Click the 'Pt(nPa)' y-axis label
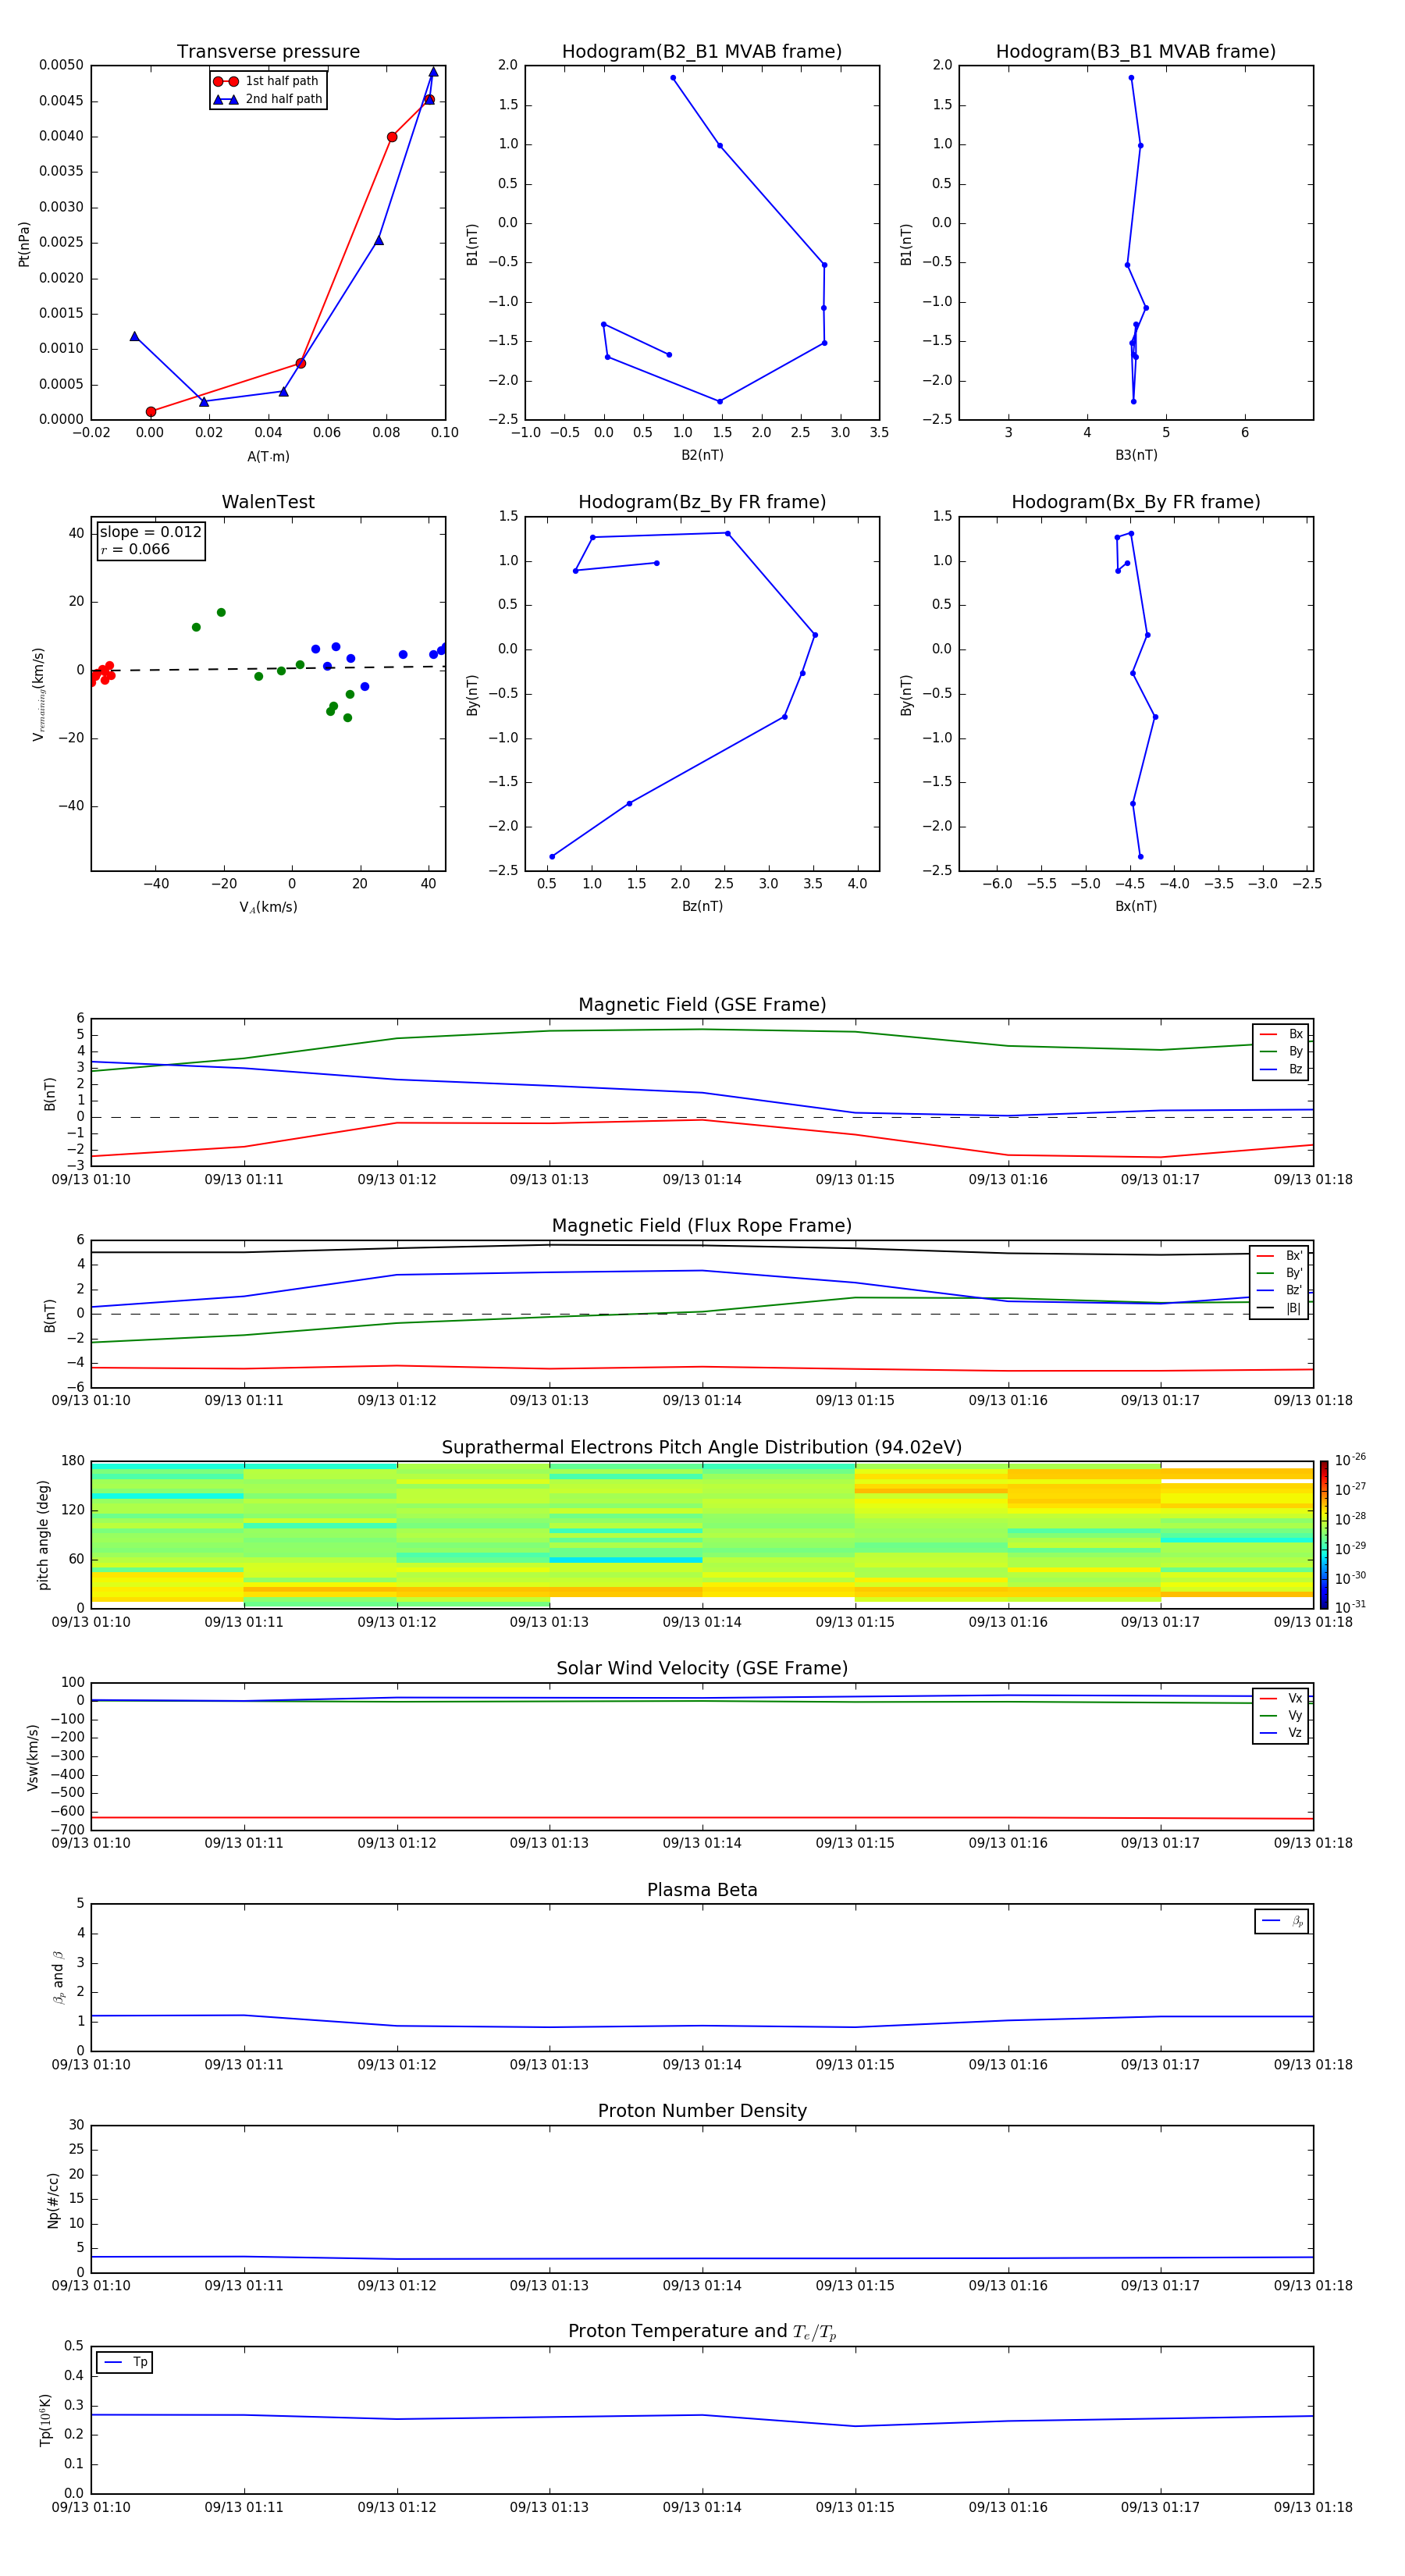The width and height of the screenshot is (1405, 2576). pyautogui.click(x=24, y=244)
